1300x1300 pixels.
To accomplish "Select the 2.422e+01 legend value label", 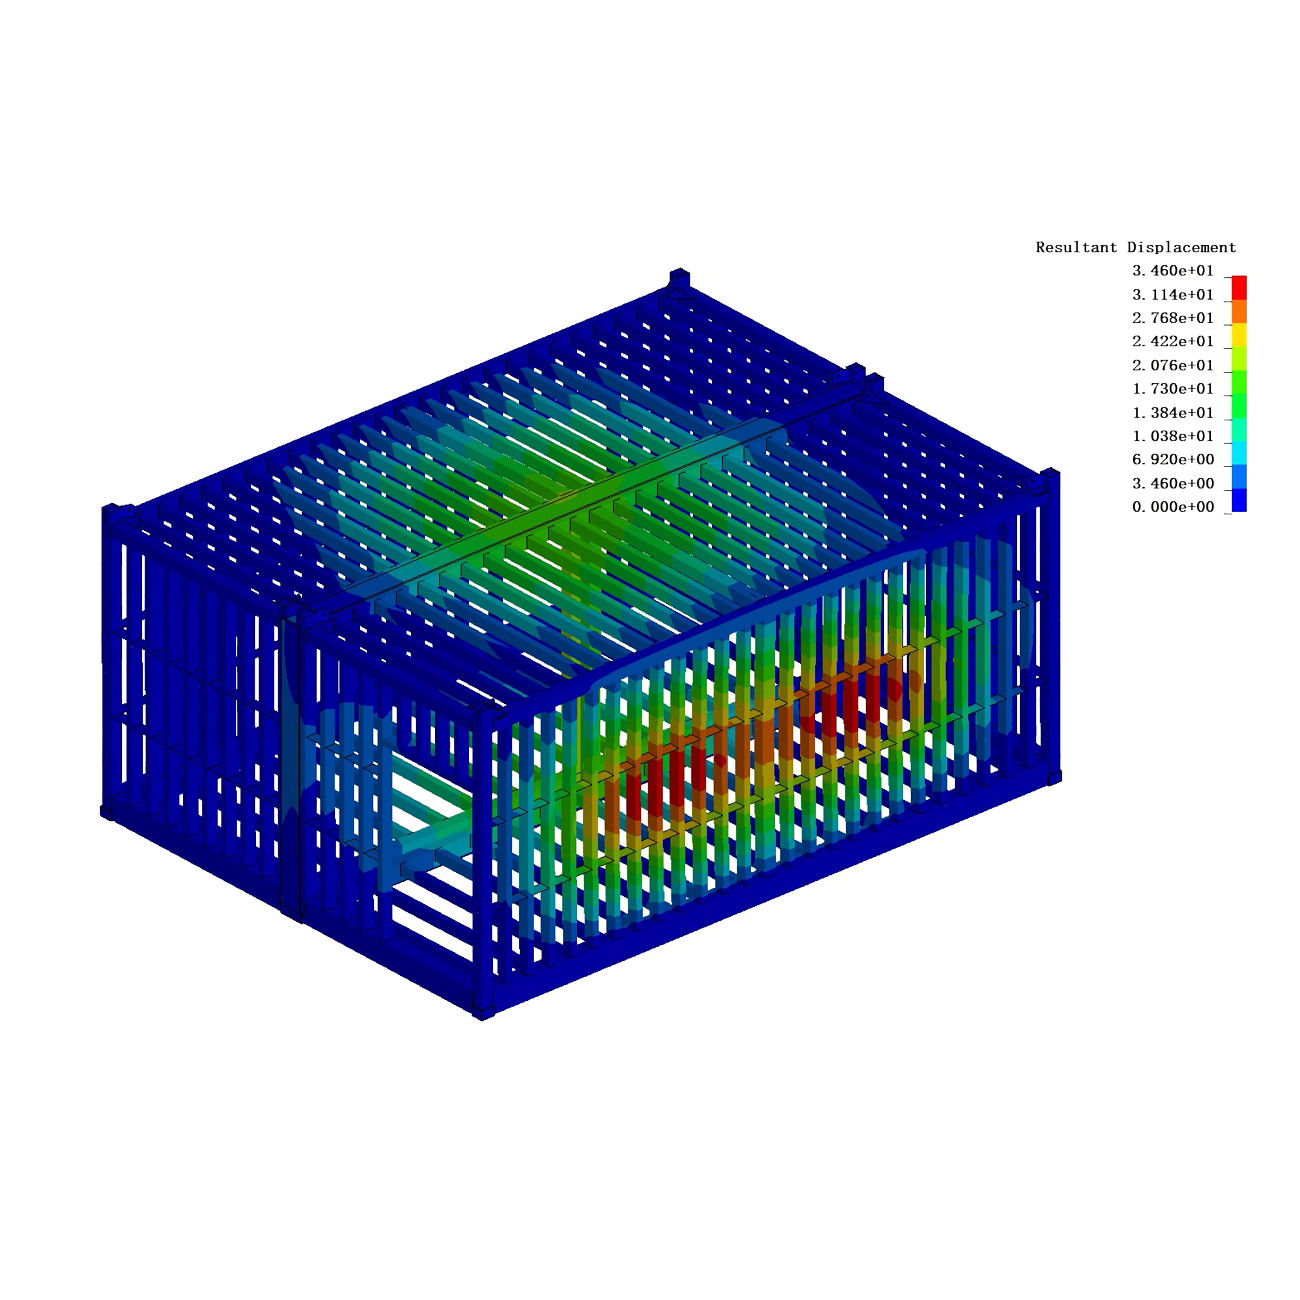I will pos(1172,342).
